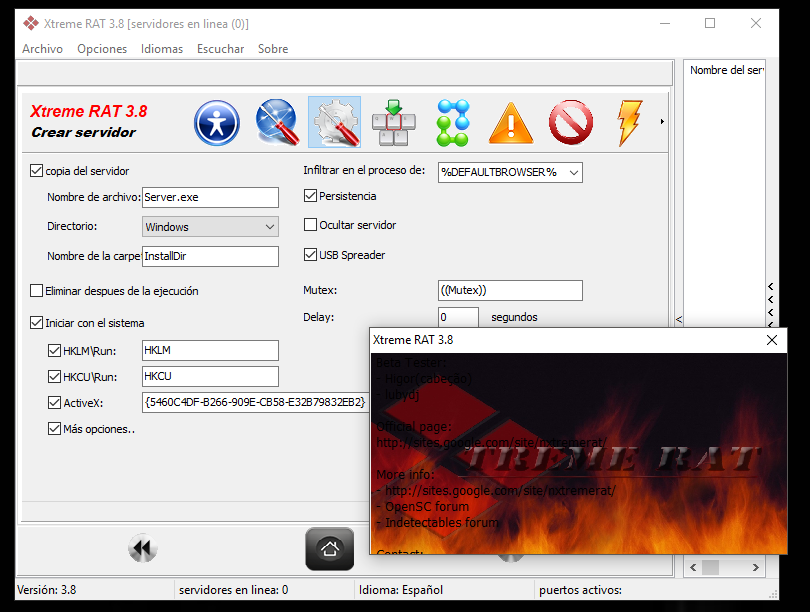
Task: Minimize the Xtreme RAT main window
Action: (665, 23)
